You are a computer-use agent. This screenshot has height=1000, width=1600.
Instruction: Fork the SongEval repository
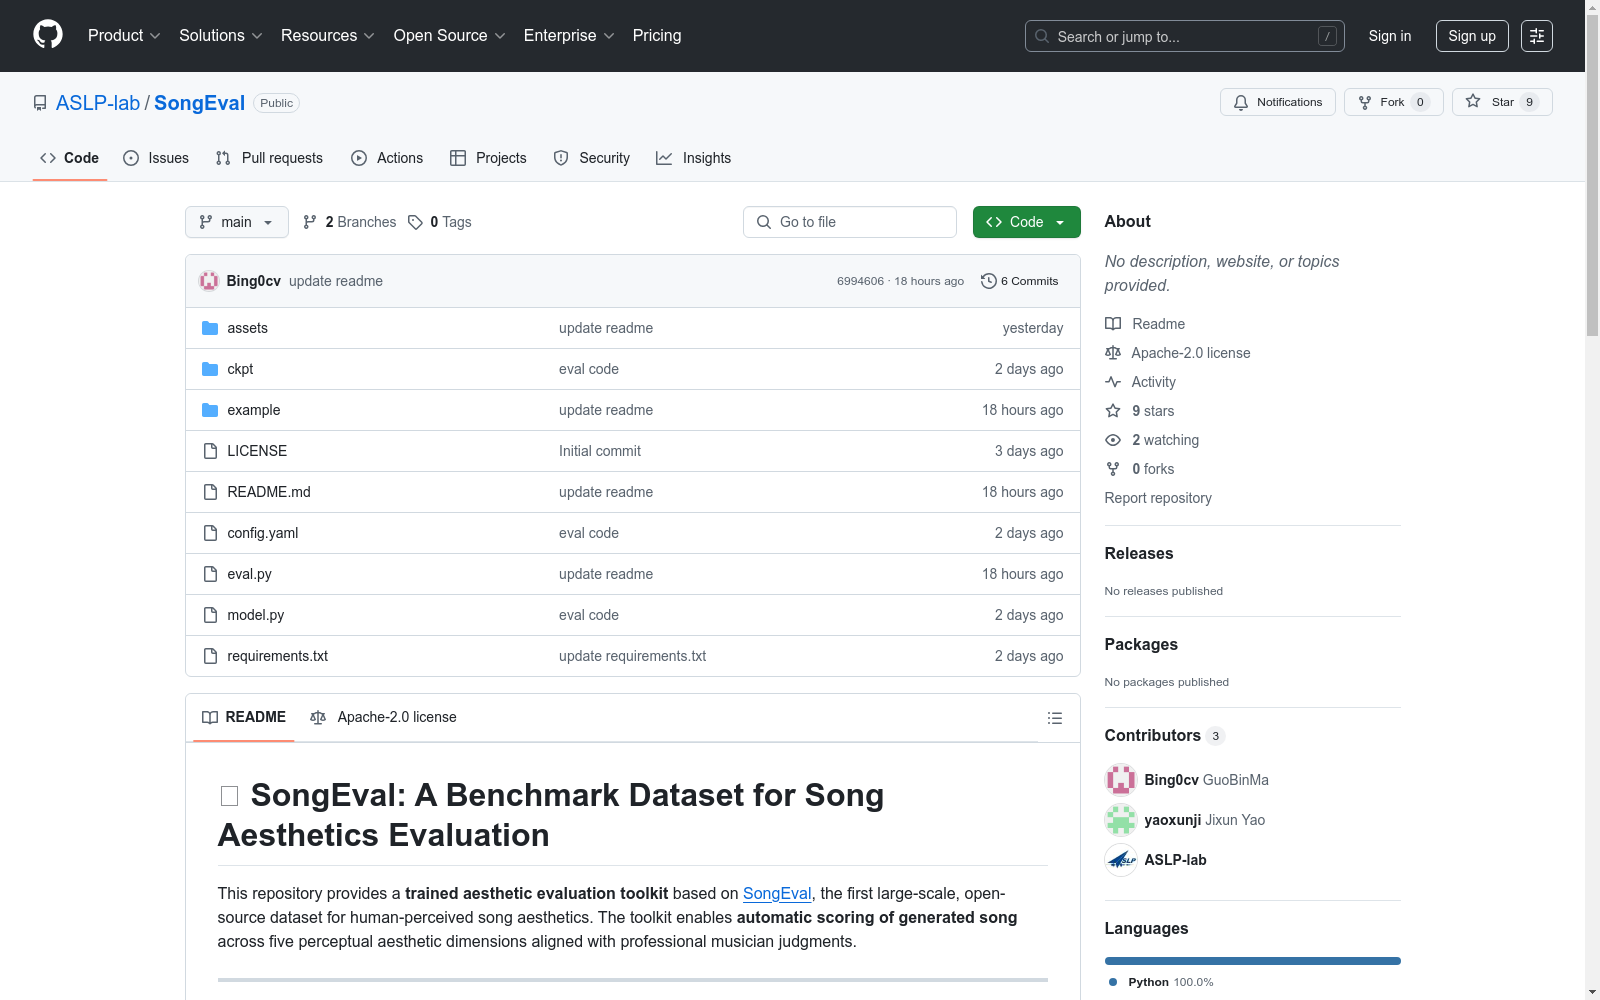1394,102
